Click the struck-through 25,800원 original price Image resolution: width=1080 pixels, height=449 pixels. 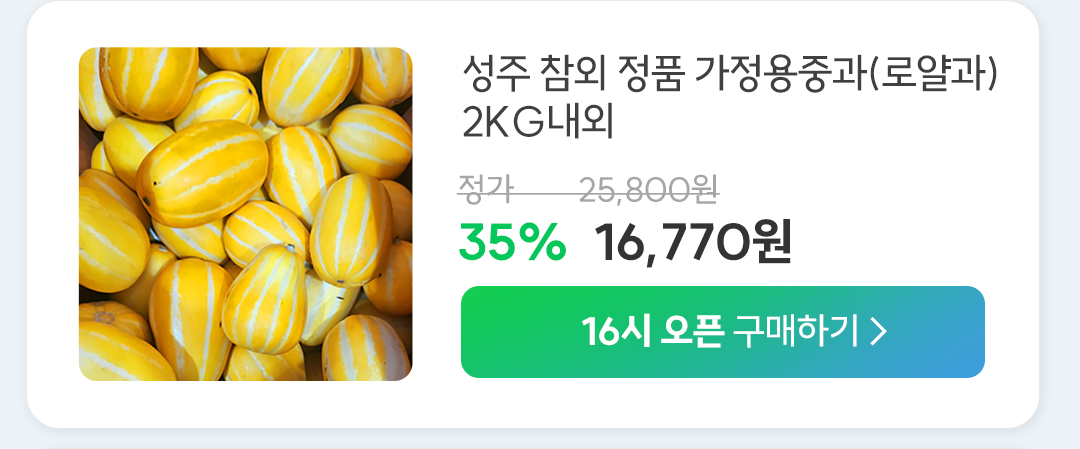coord(650,191)
